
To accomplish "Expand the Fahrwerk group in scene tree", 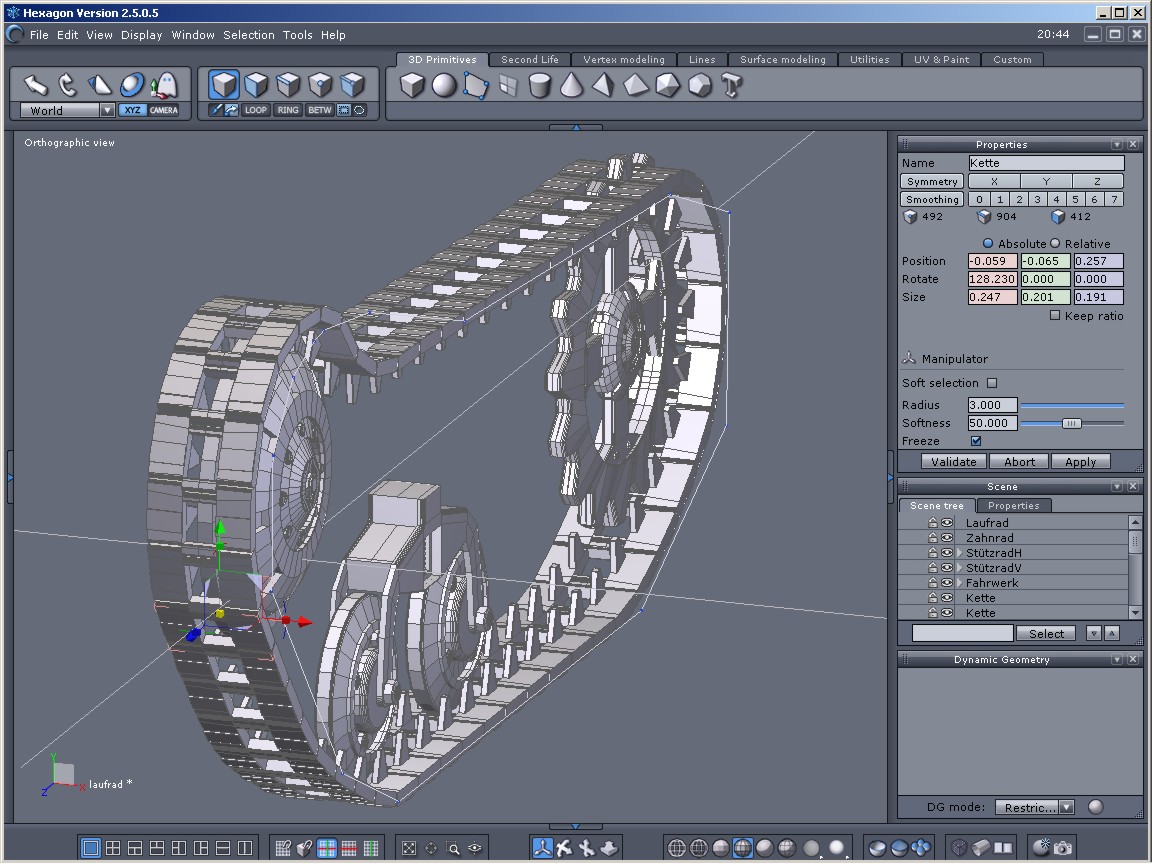I will click(959, 583).
